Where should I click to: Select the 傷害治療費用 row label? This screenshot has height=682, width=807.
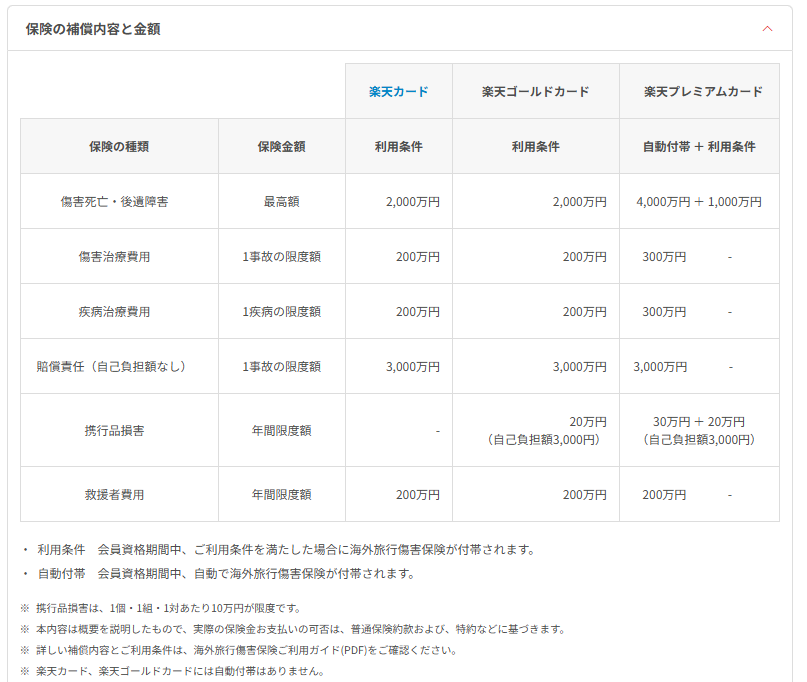(114, 256)
